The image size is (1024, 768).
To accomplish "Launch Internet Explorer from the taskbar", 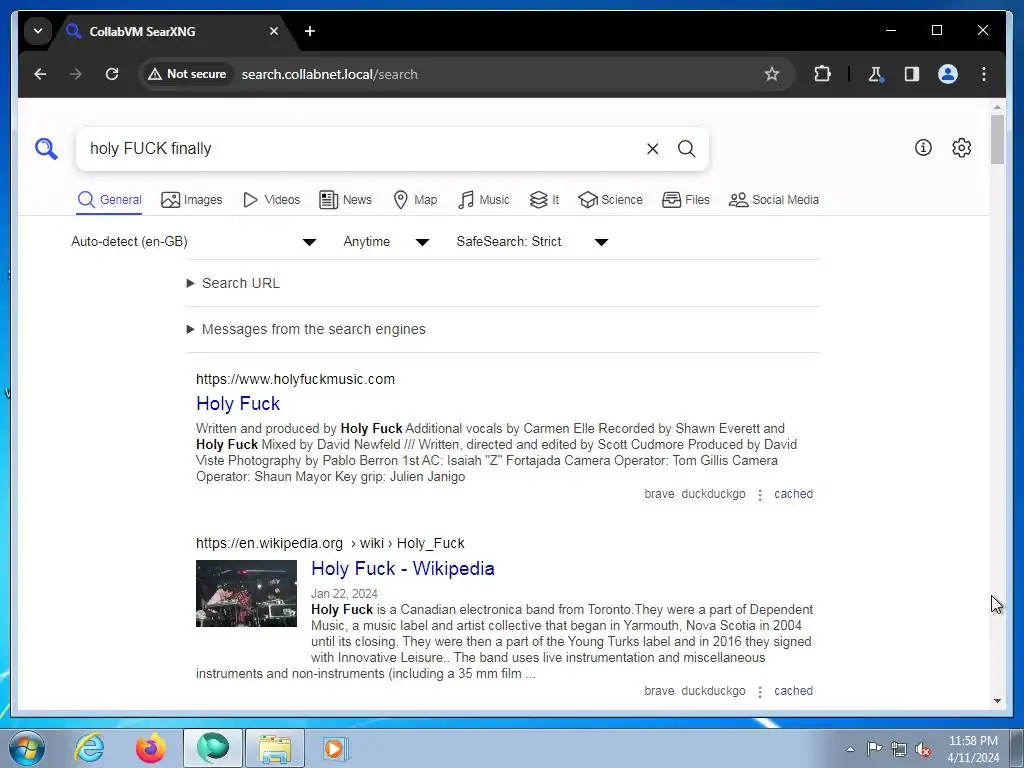I will coord(89,748).
